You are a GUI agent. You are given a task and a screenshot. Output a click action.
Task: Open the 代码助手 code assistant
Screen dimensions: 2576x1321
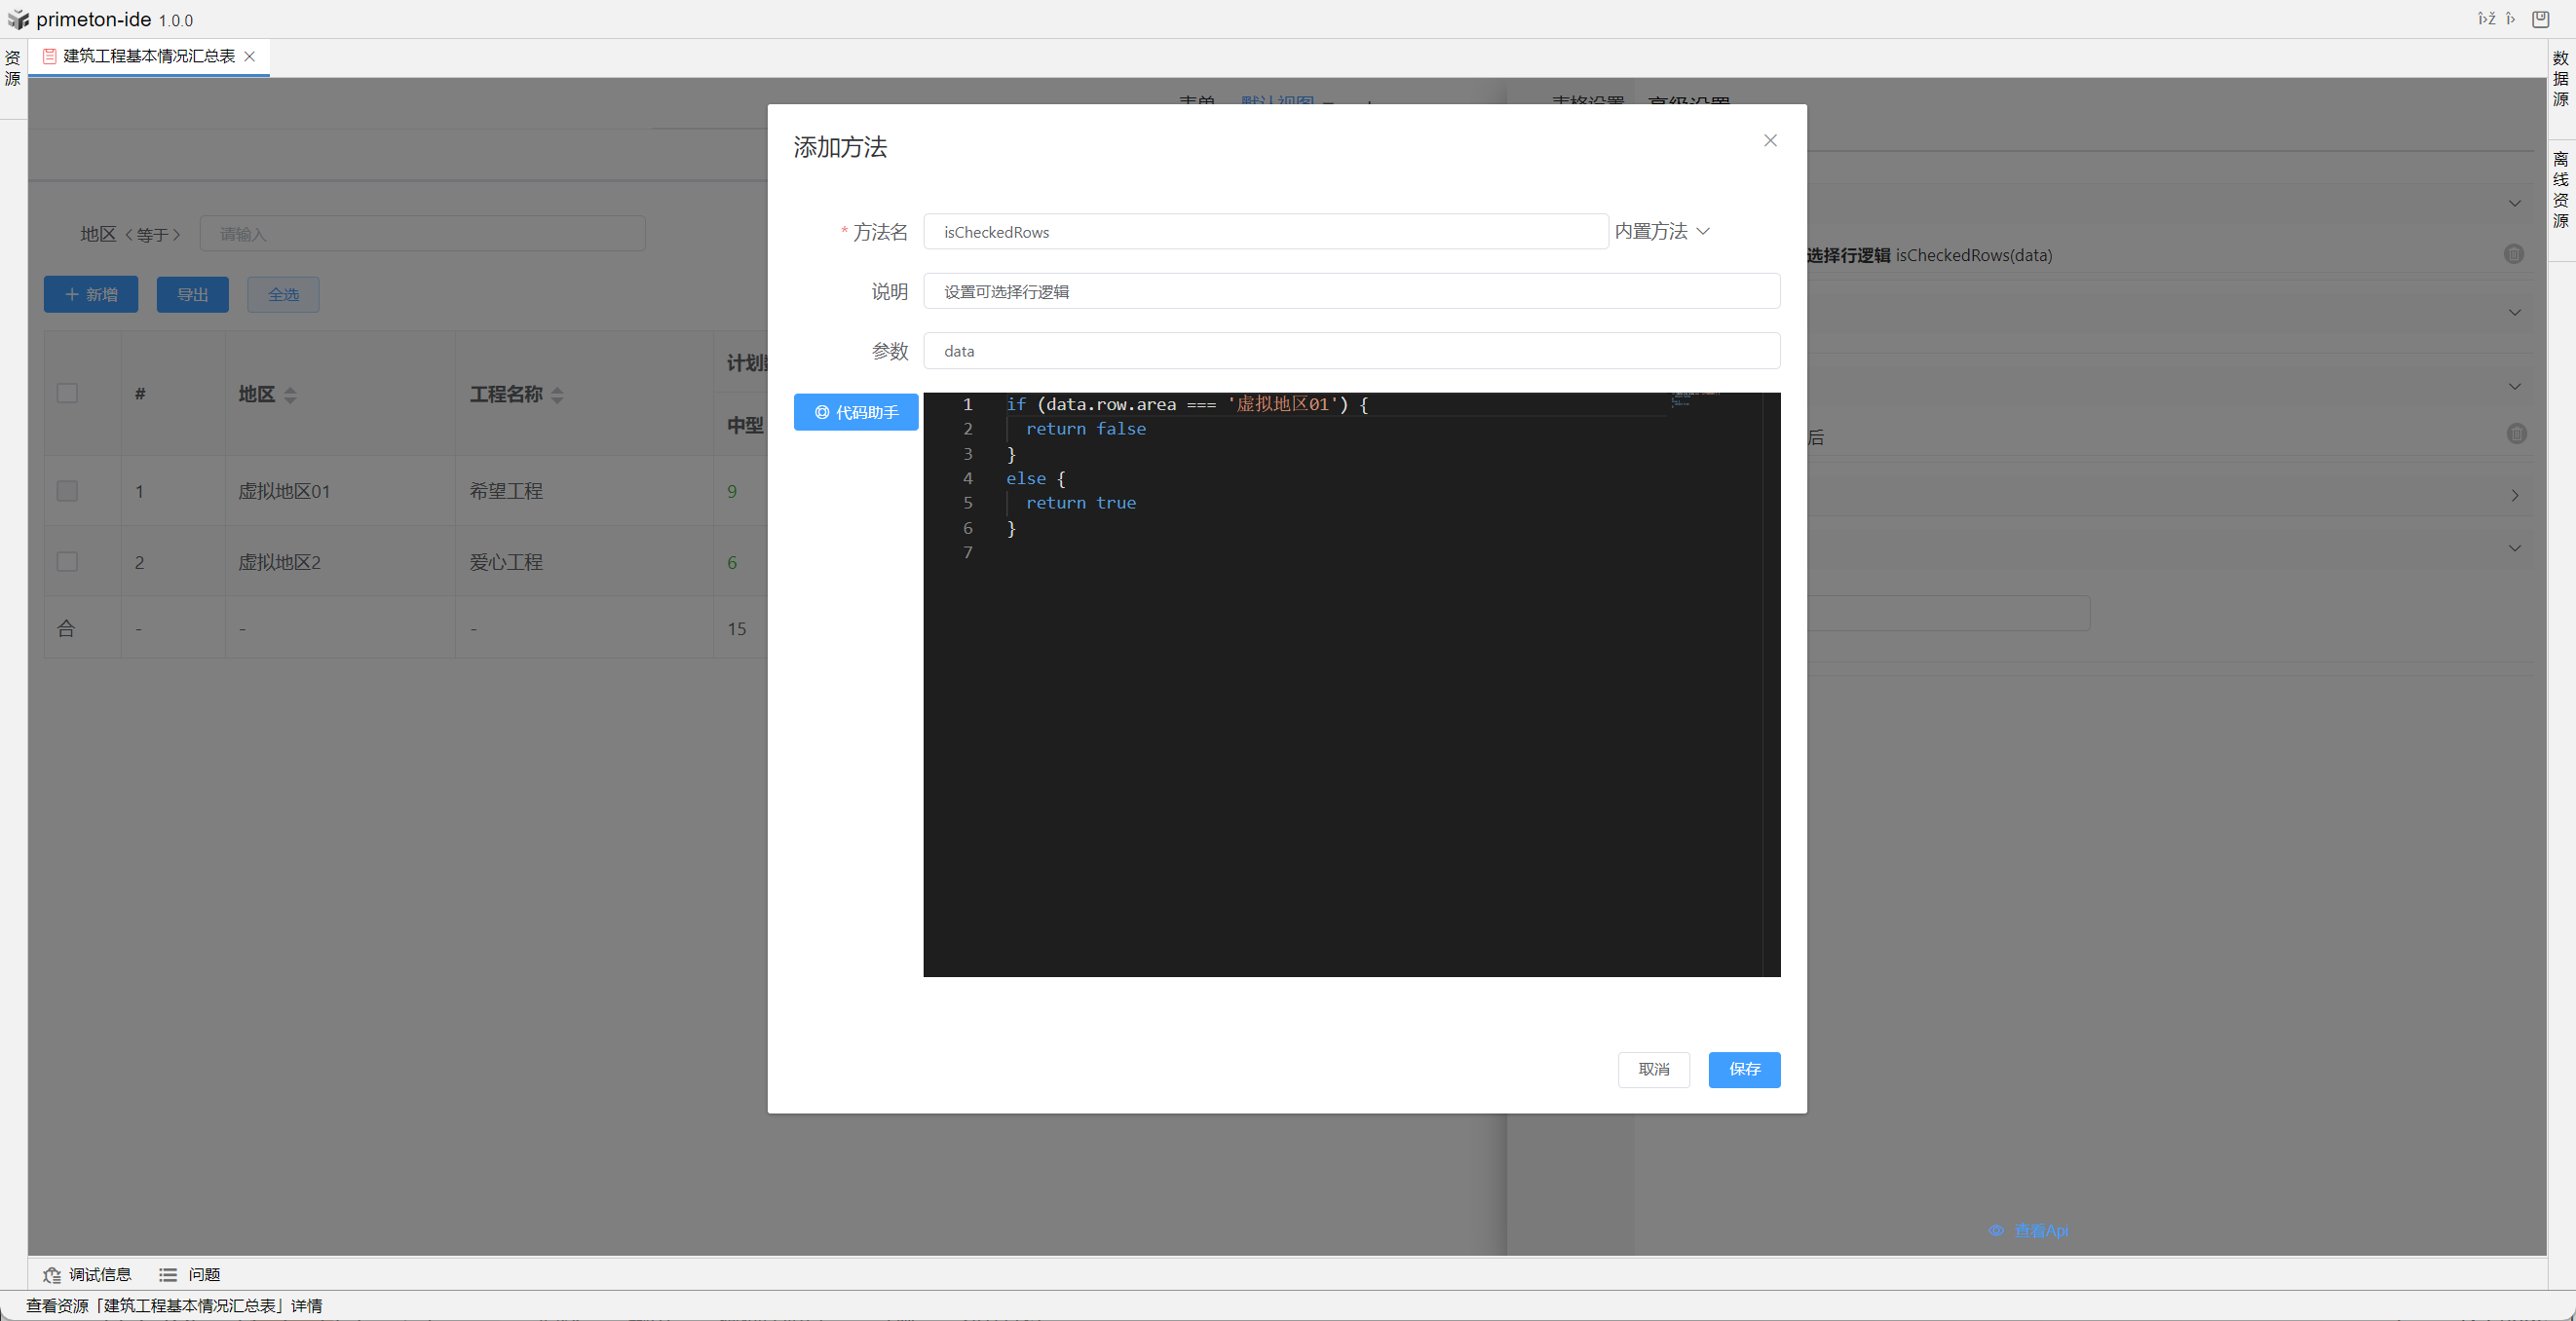[x=856, y=412]
